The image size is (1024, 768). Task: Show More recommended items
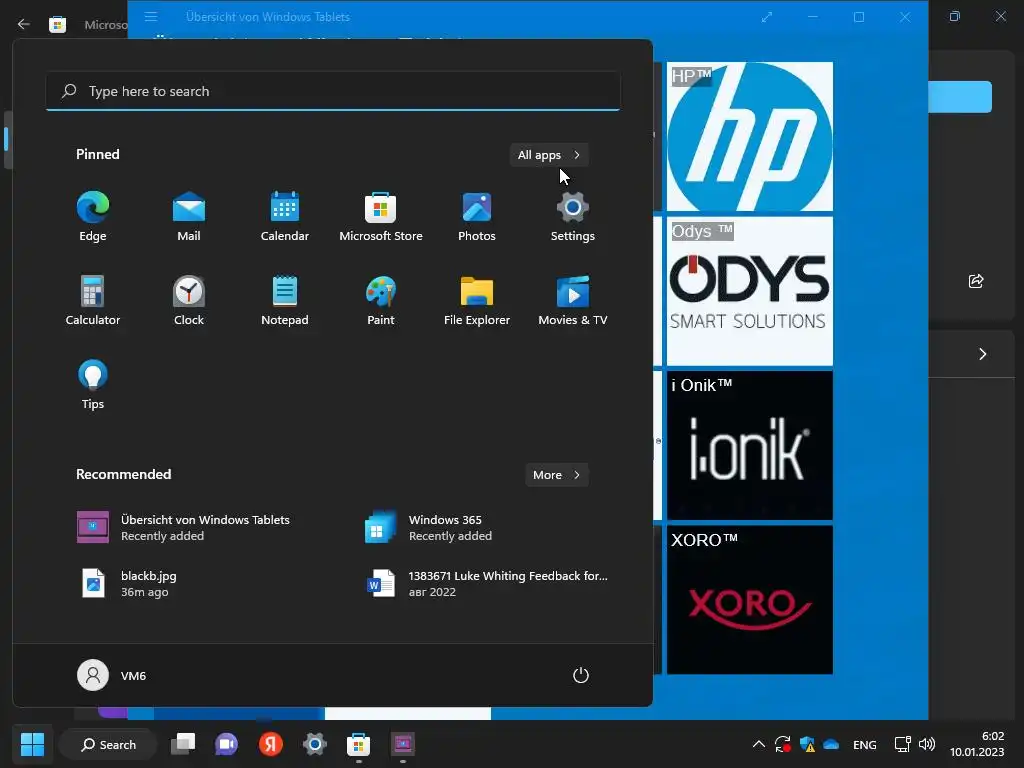pyautogui.click(x=556, y=475)
